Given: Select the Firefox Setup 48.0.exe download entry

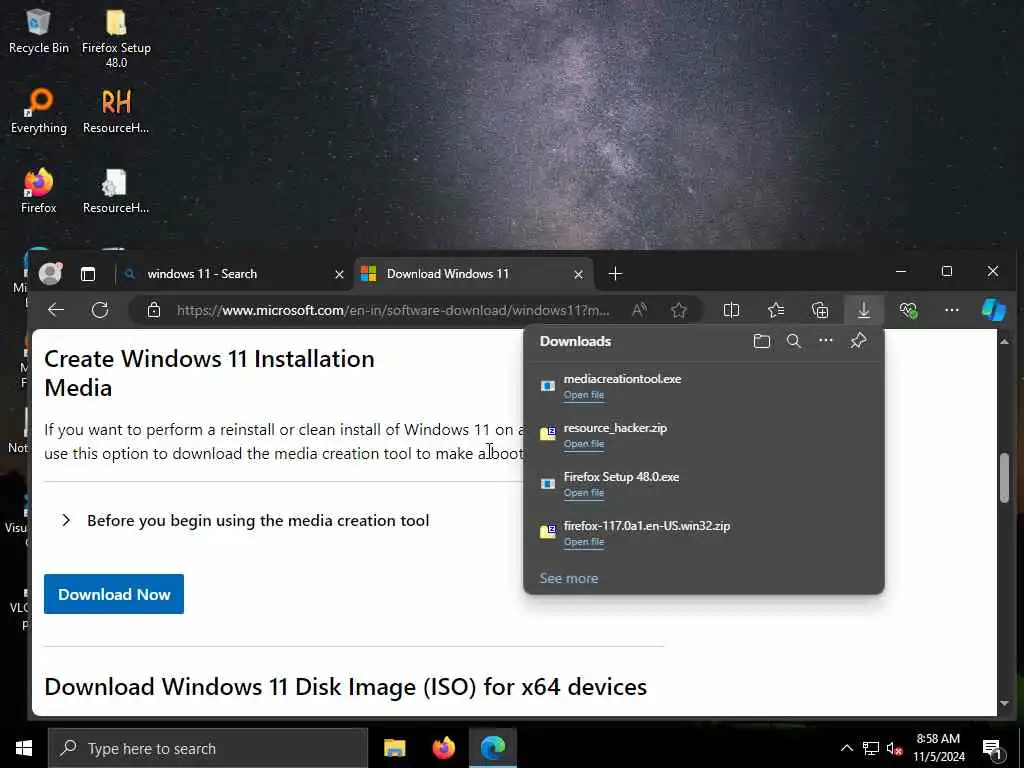Looking at the screenshot, I should pos(704,484).
